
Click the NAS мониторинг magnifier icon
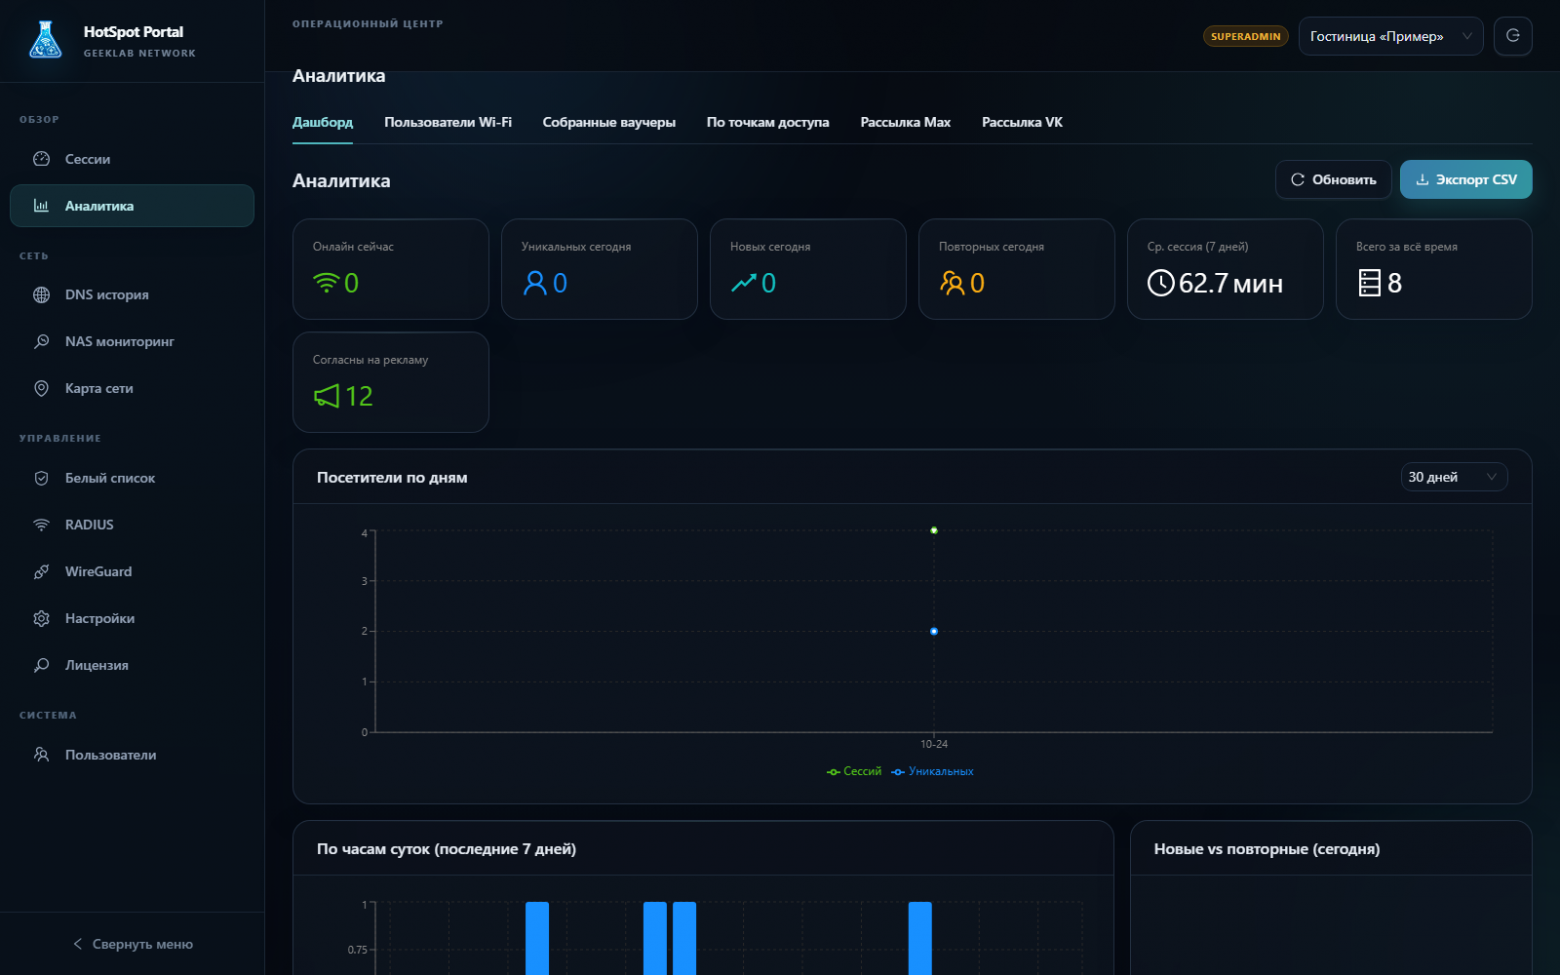[41, 341]
